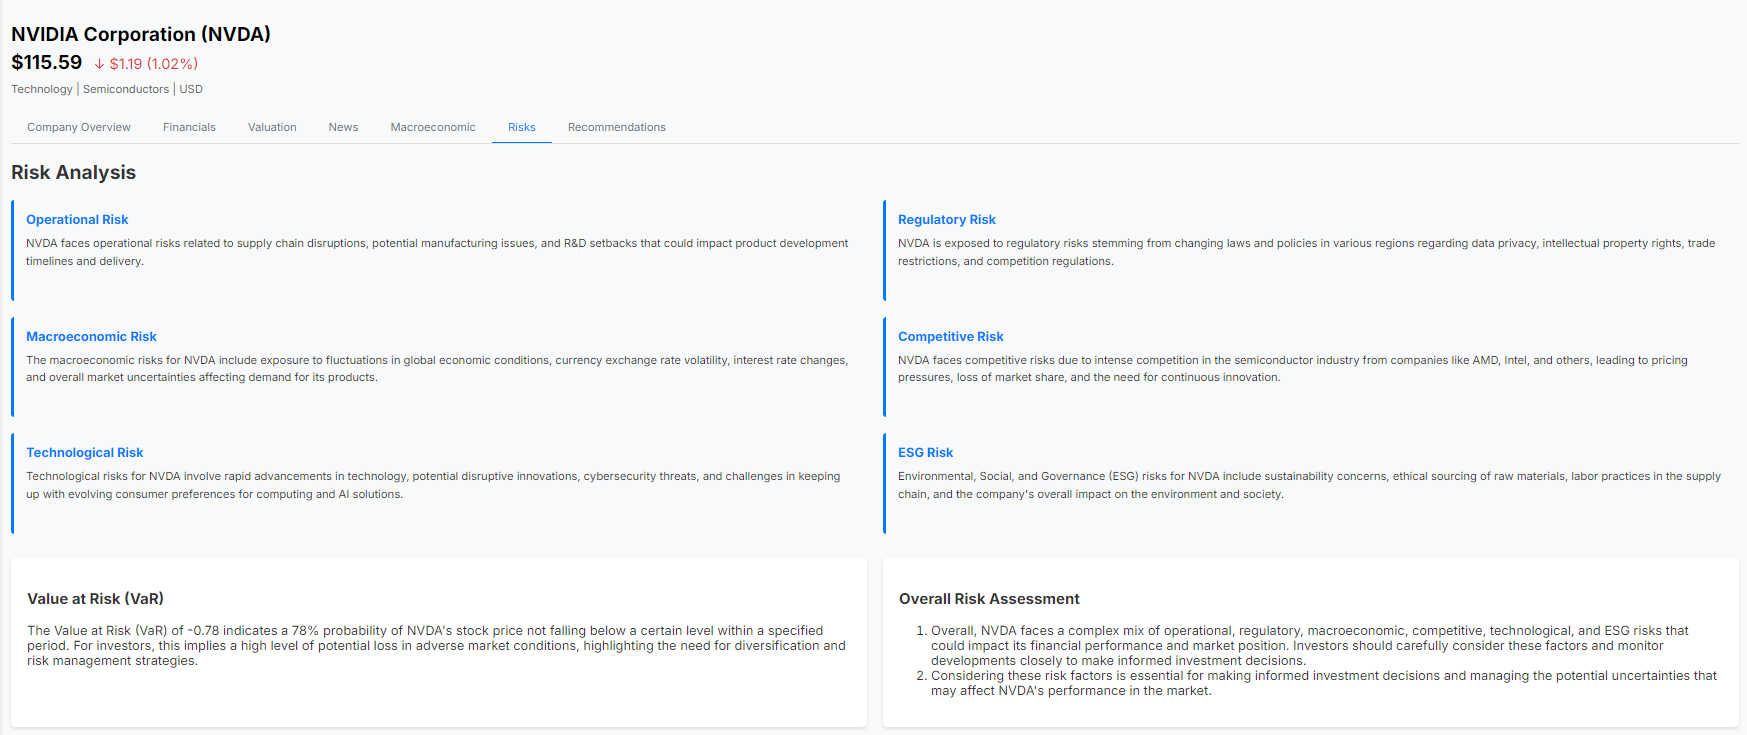Screen dimensions: 1747x735
Task: Click the ESG Risk heading
Action: click(x=926, y=452)
